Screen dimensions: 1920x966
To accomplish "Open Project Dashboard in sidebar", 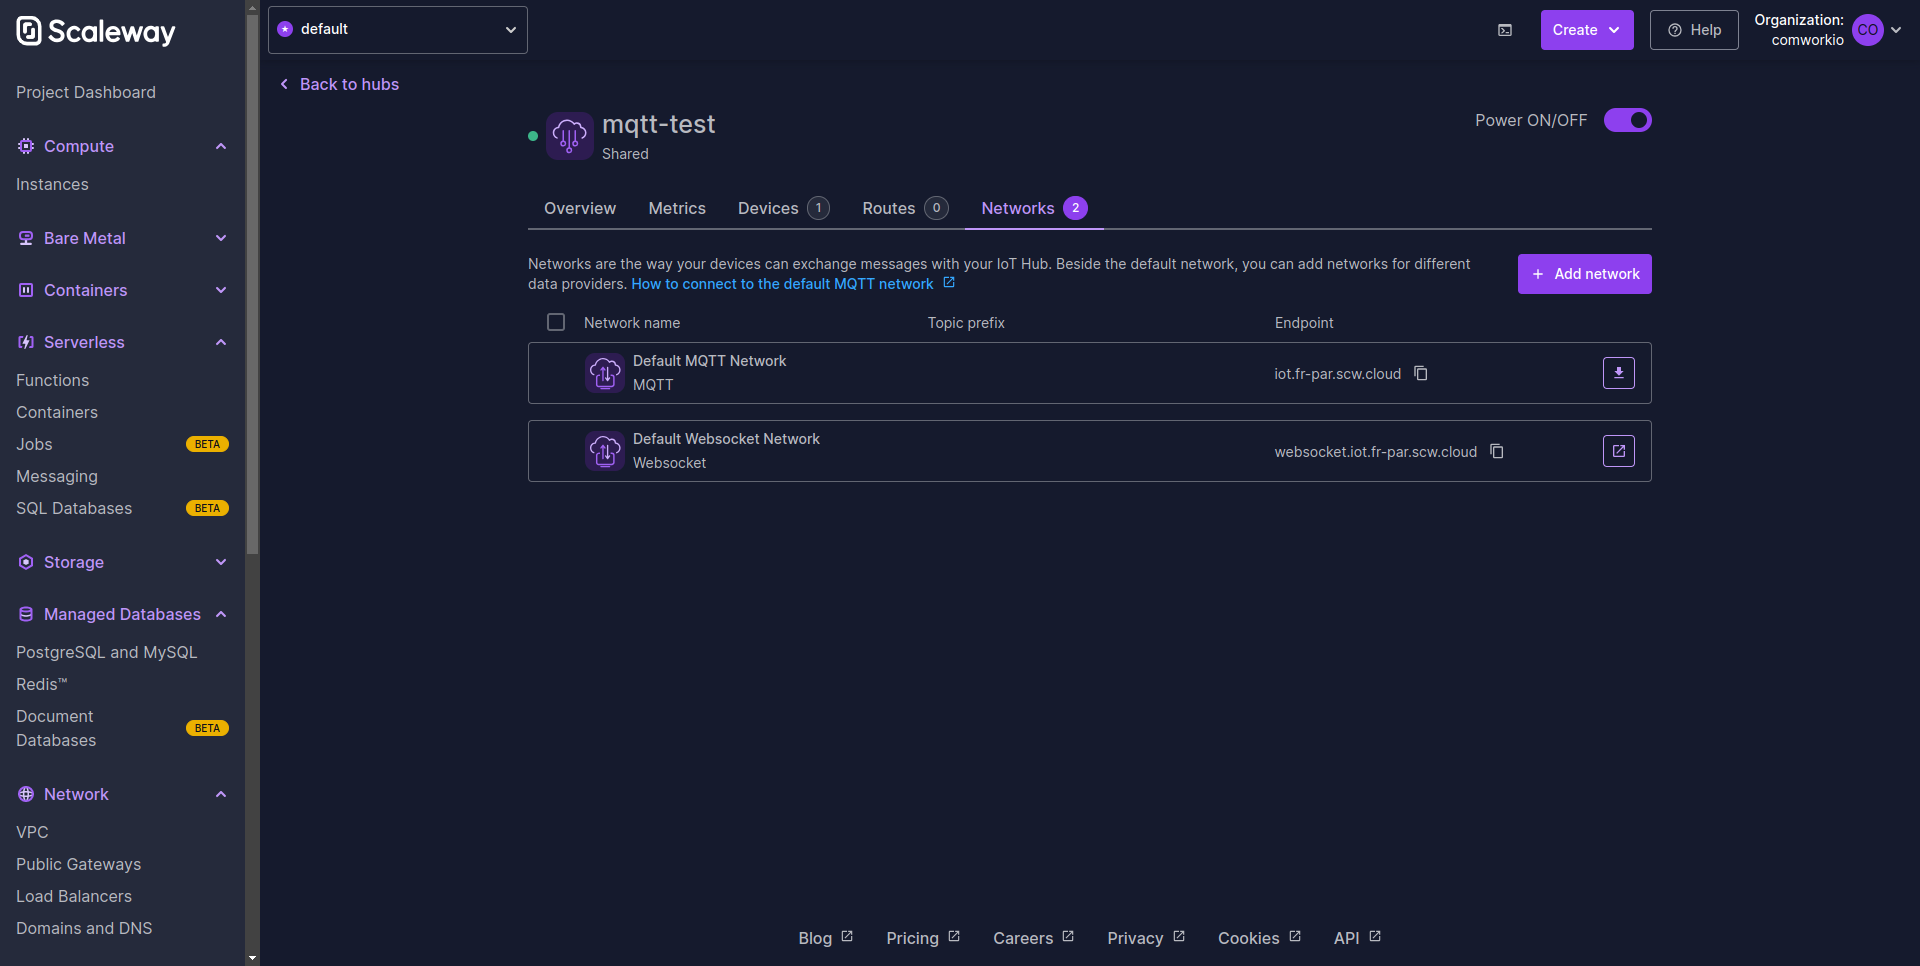I will pos(86,92).
